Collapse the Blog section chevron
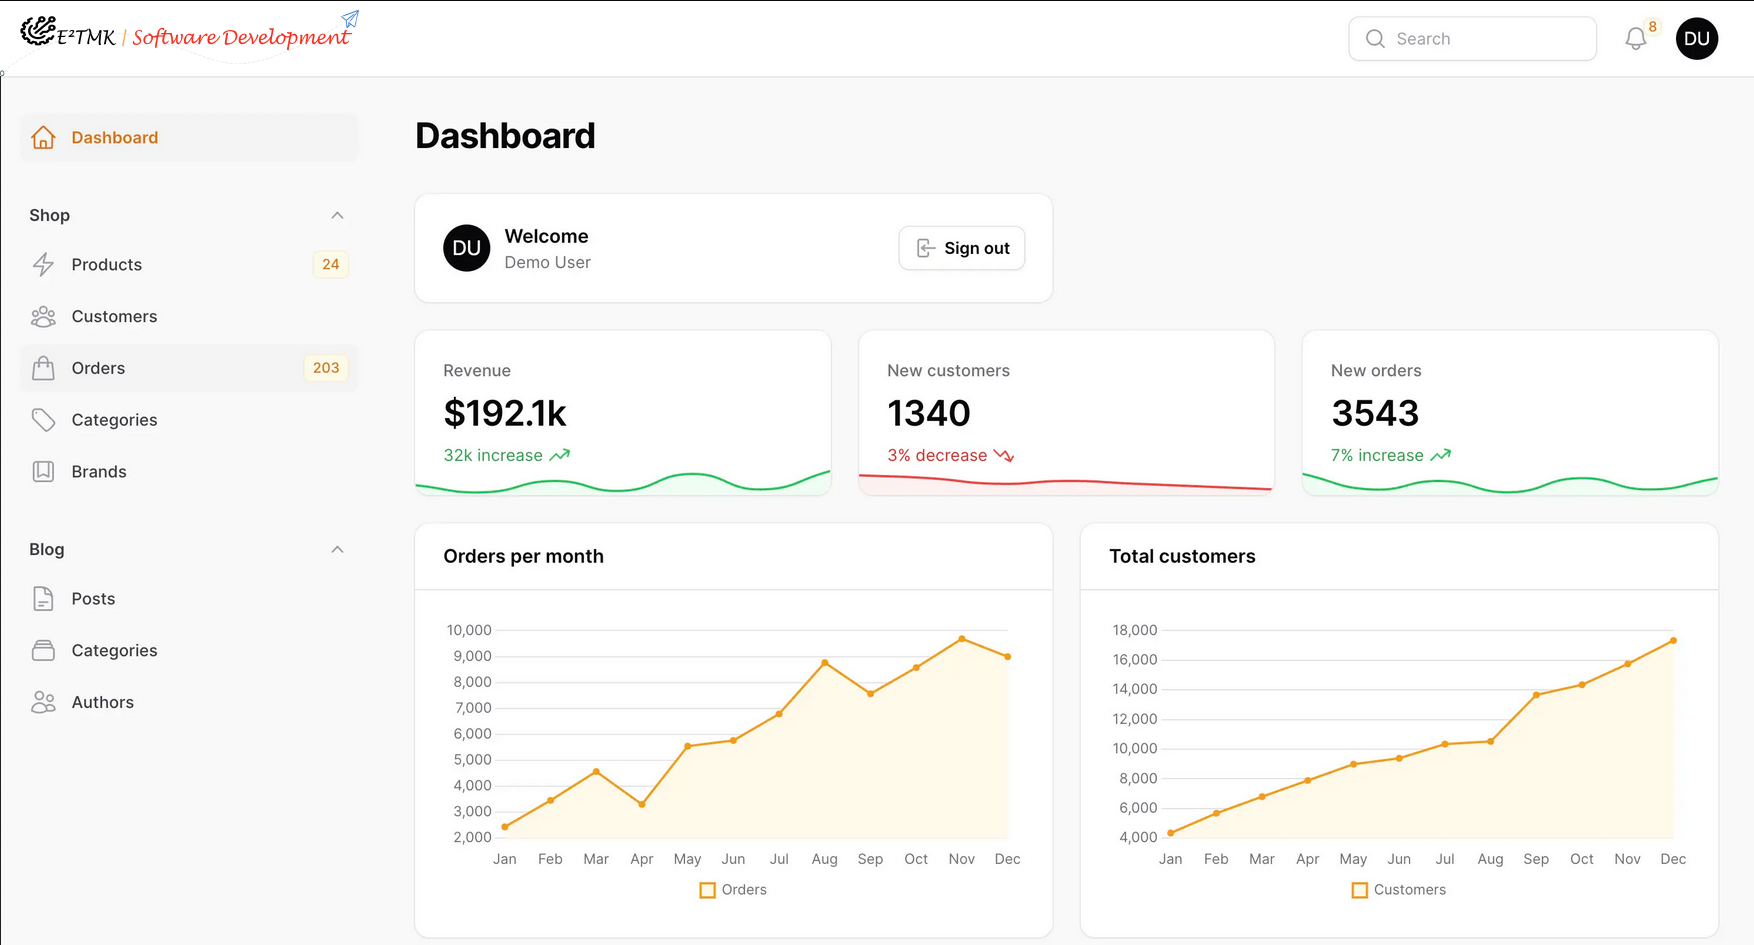The height and width of the screenshot is (945, 1754). (337, 549)
